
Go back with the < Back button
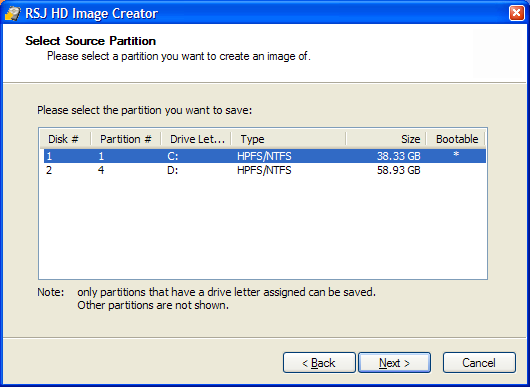[x=319, y=363]
